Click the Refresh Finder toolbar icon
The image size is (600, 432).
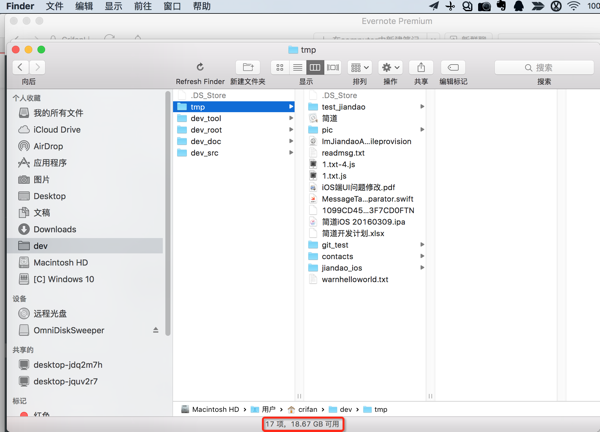(200, 67)
